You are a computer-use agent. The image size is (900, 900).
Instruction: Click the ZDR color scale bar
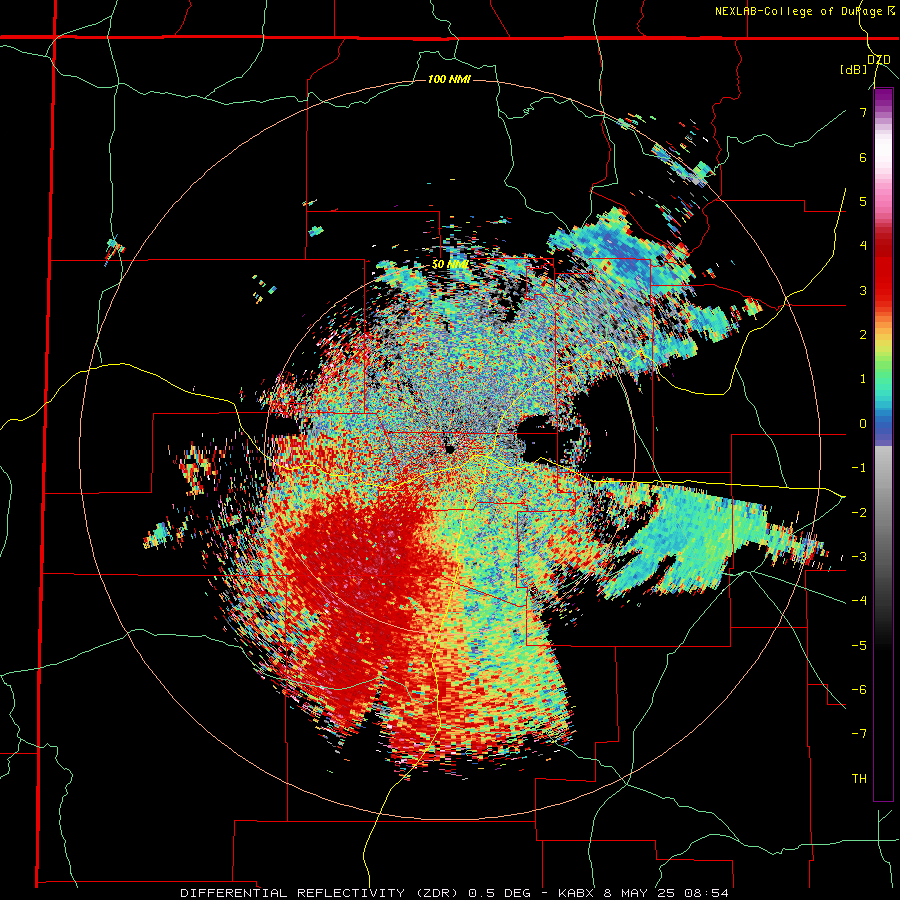coord(883,444)
